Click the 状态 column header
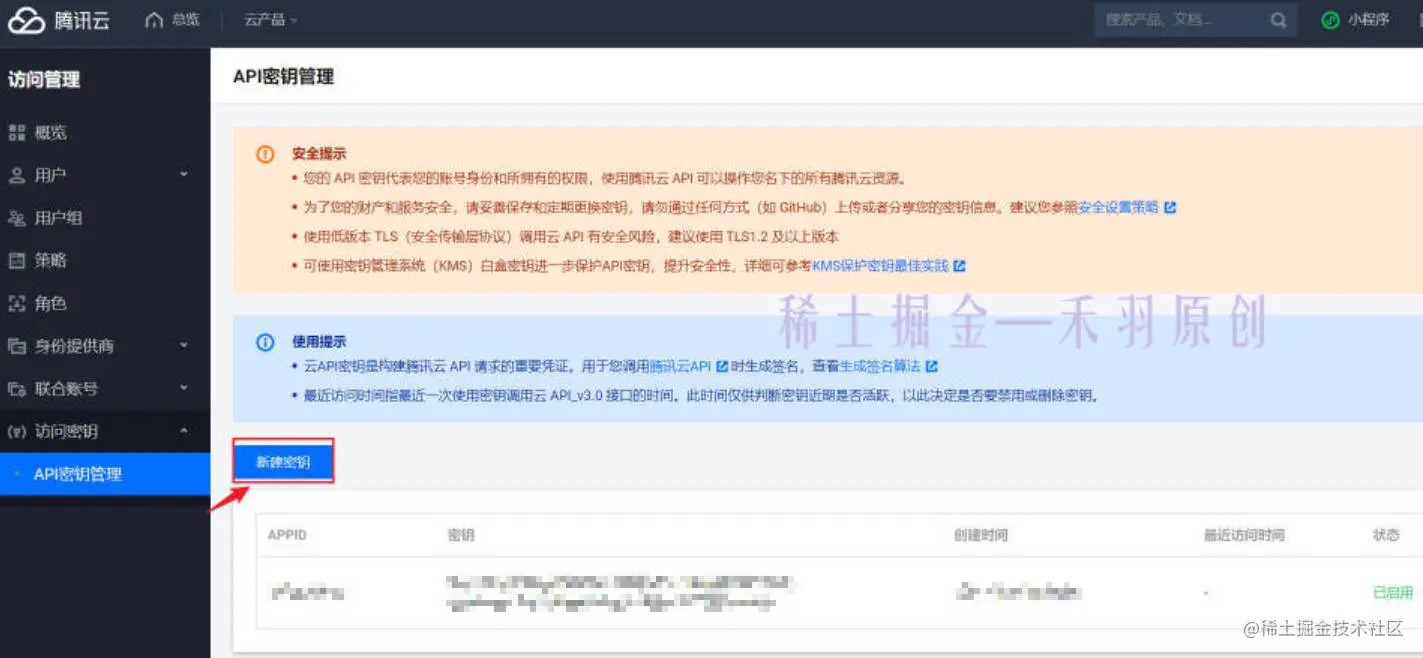Image resolution: width=1423 pixels, height=658 pixels. click(x=1386, y=536)
